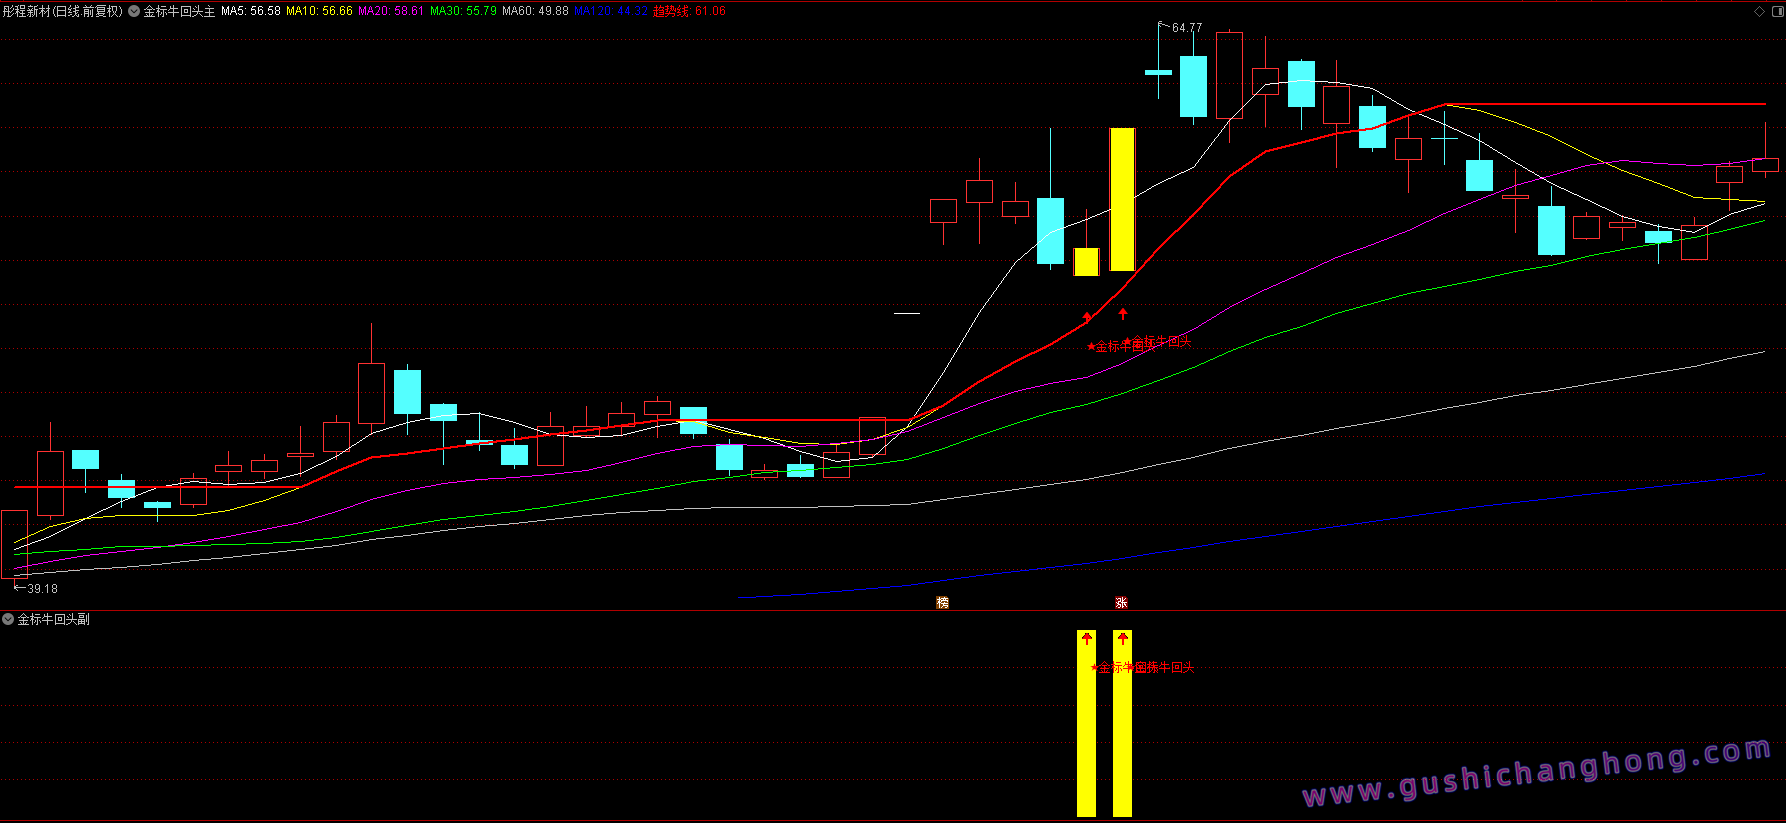1786x823 pixels.
Task: Click the green MA30 legend label
Action: click(x=463, y=11)
